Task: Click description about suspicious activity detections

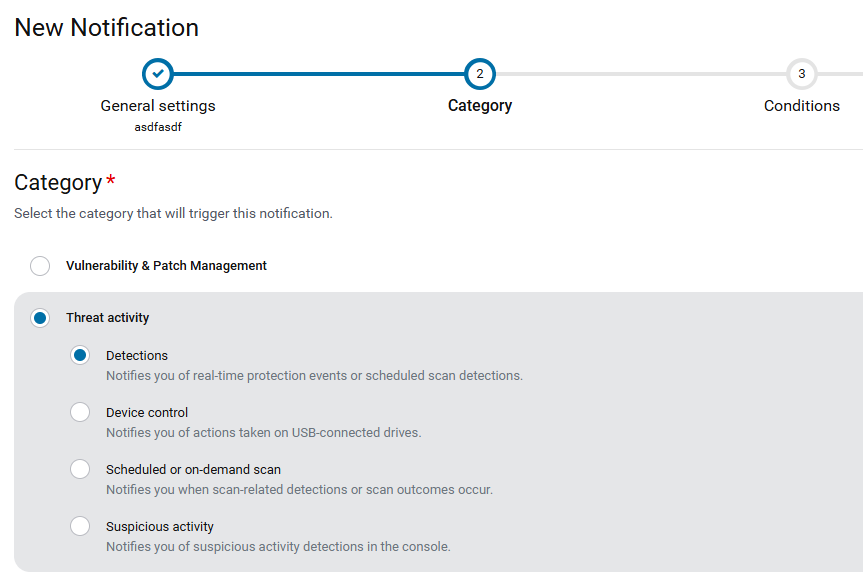Action: point(278,546)
